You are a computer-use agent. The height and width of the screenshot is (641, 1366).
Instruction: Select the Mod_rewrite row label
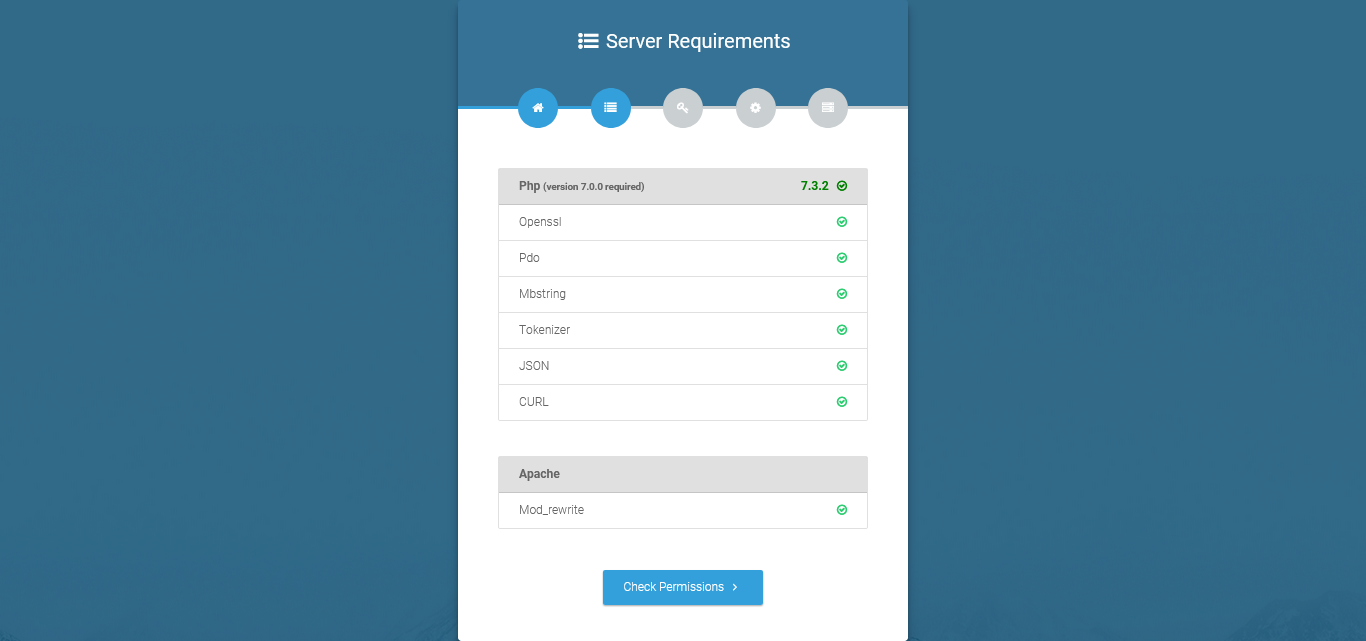(x=551, y=510)
